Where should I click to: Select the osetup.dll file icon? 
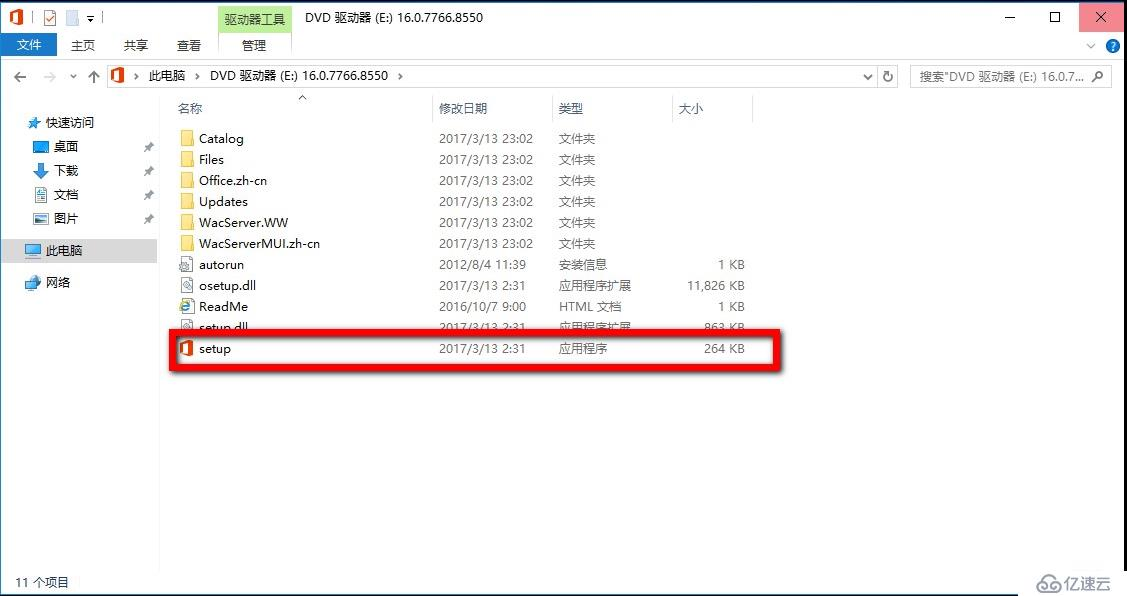click(187, 285)
